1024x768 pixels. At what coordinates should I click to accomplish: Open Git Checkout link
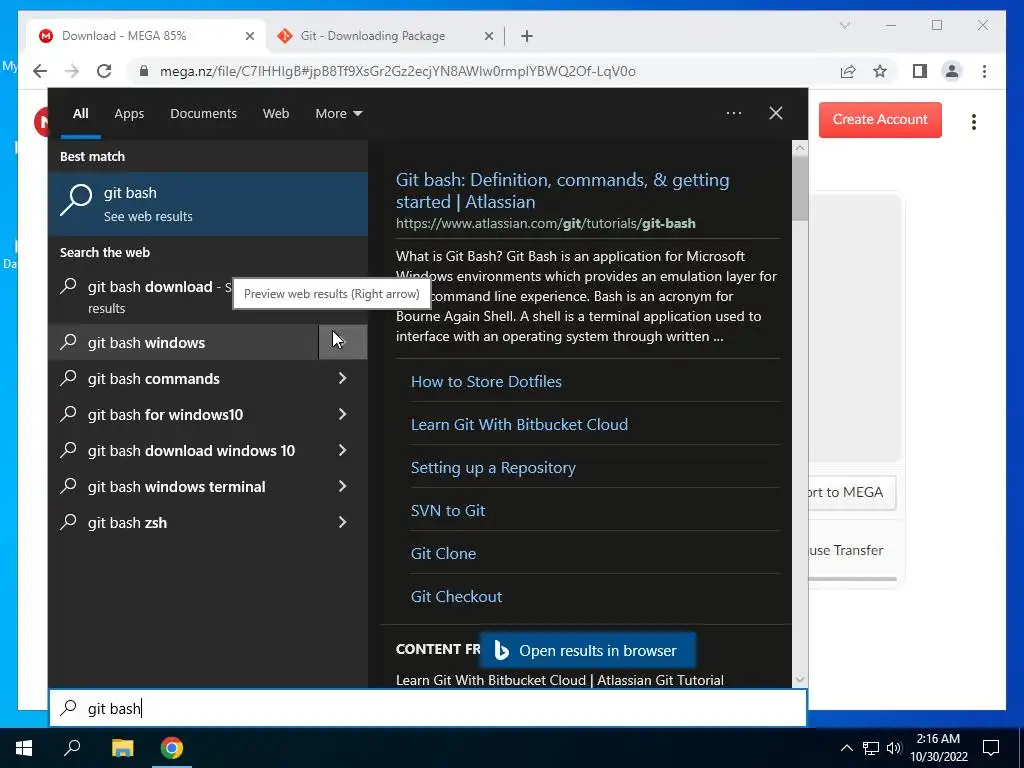[456, 596]
